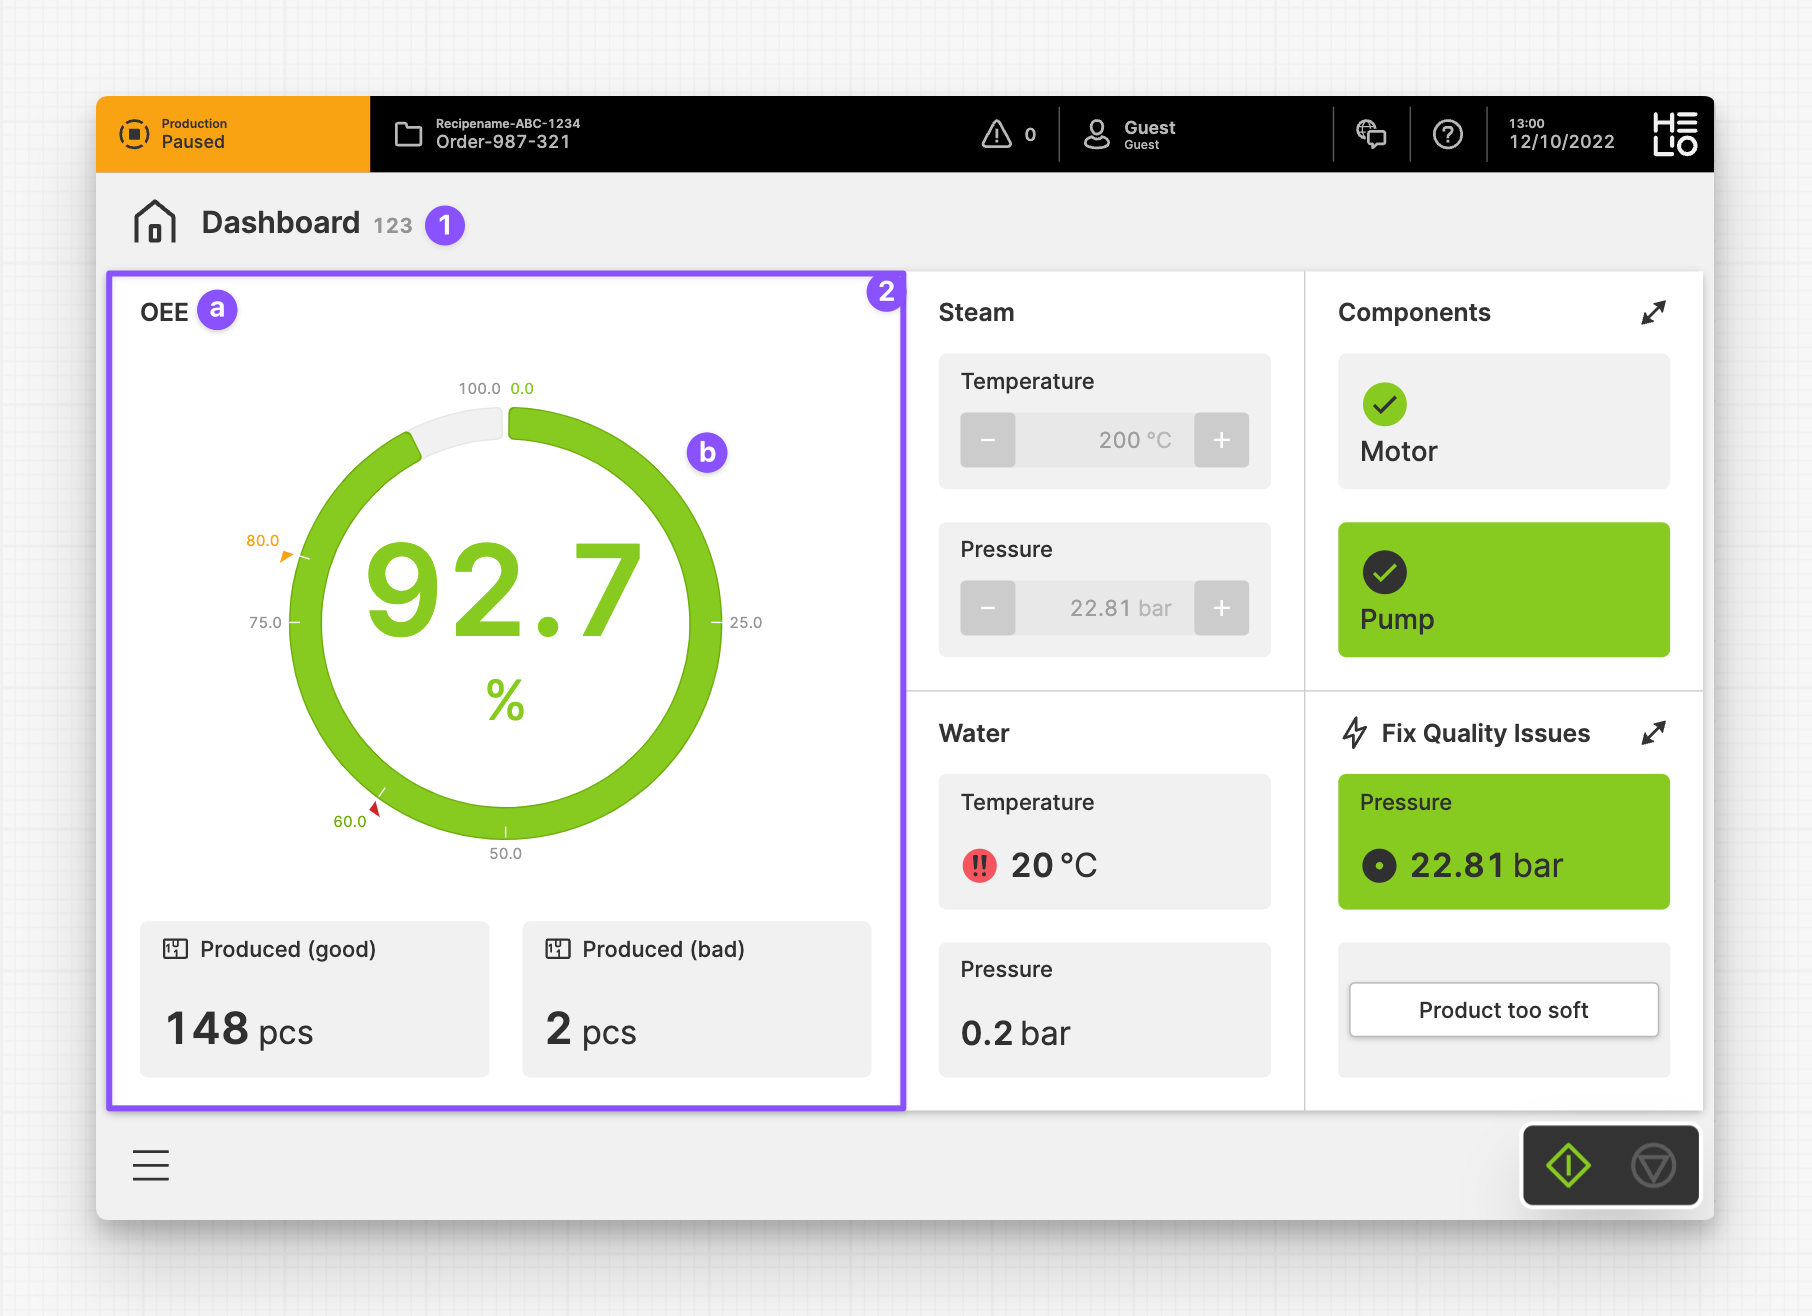Open the language chat globe icon
Image resolution: width=1812 pixels, height=1316 pixels.
tap(1371, 134)
